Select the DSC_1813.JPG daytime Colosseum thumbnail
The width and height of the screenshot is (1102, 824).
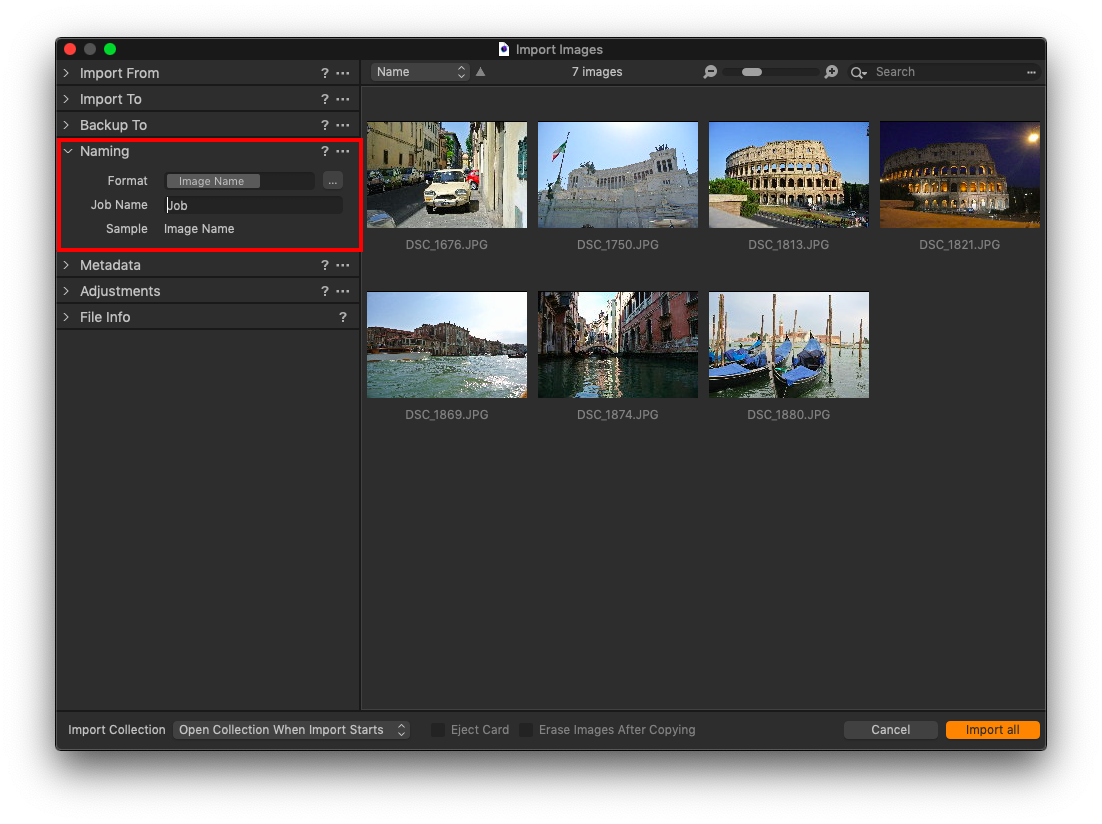coord(789,174)
